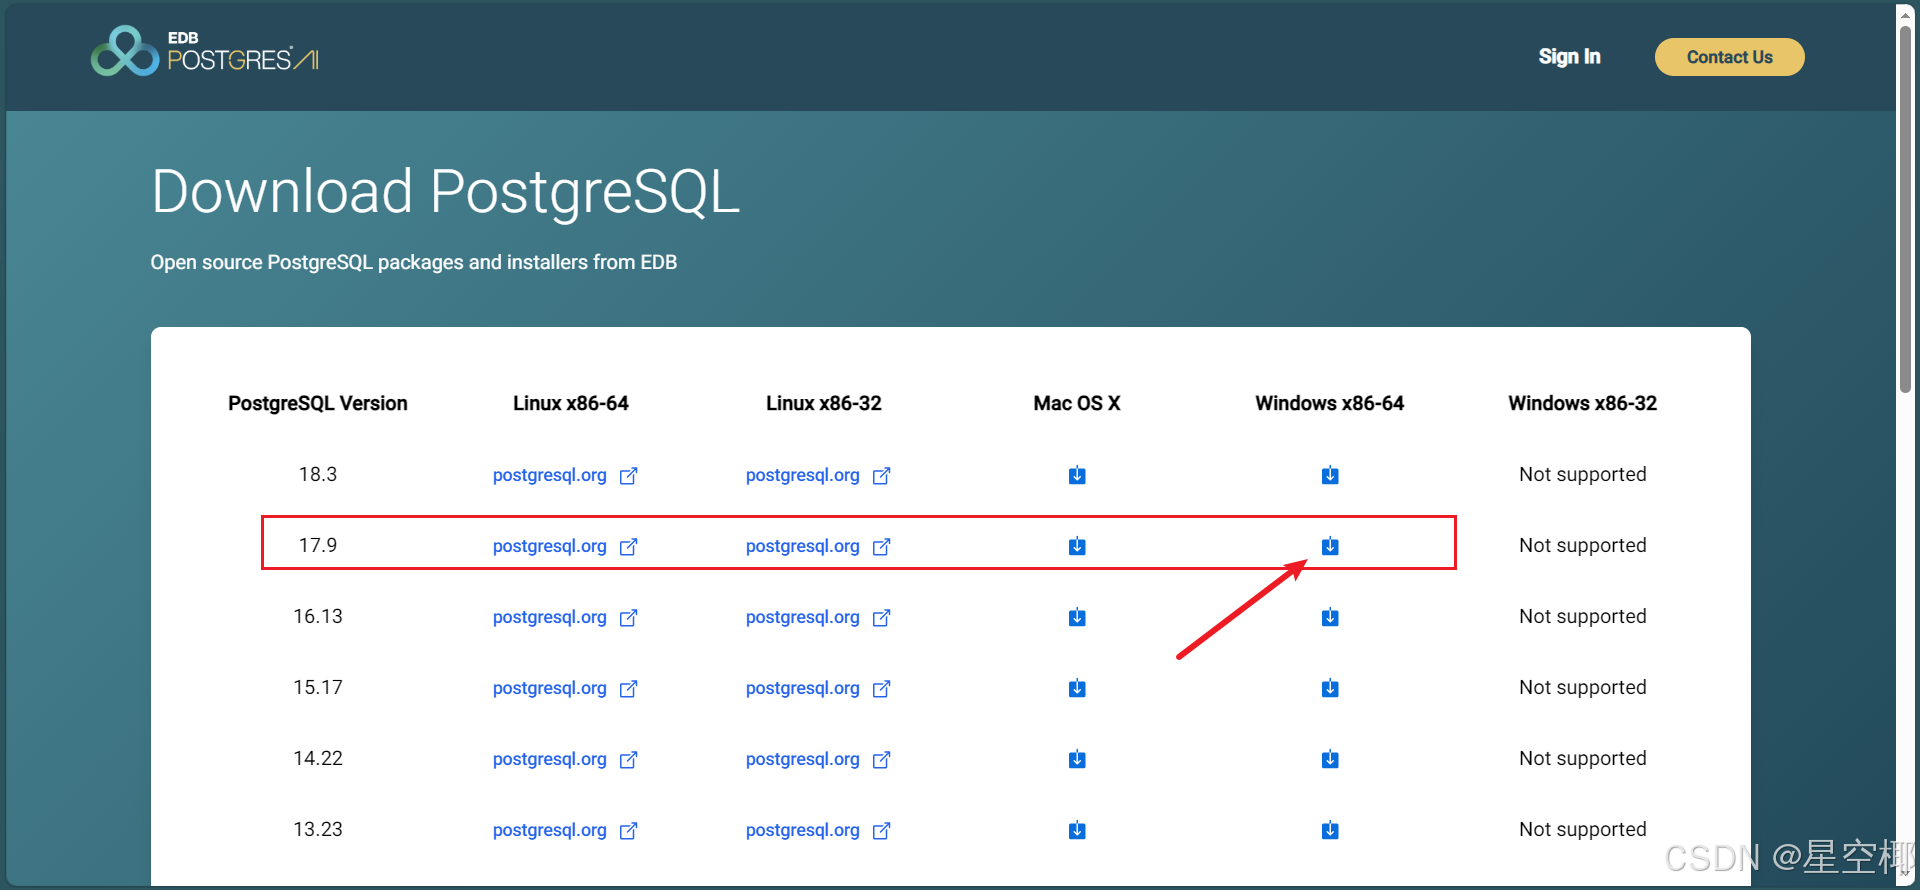1920x890 pixels.
Task: Open Linux x86-32 postgresql.org link for 15.17
Action: tap(818, 688)
